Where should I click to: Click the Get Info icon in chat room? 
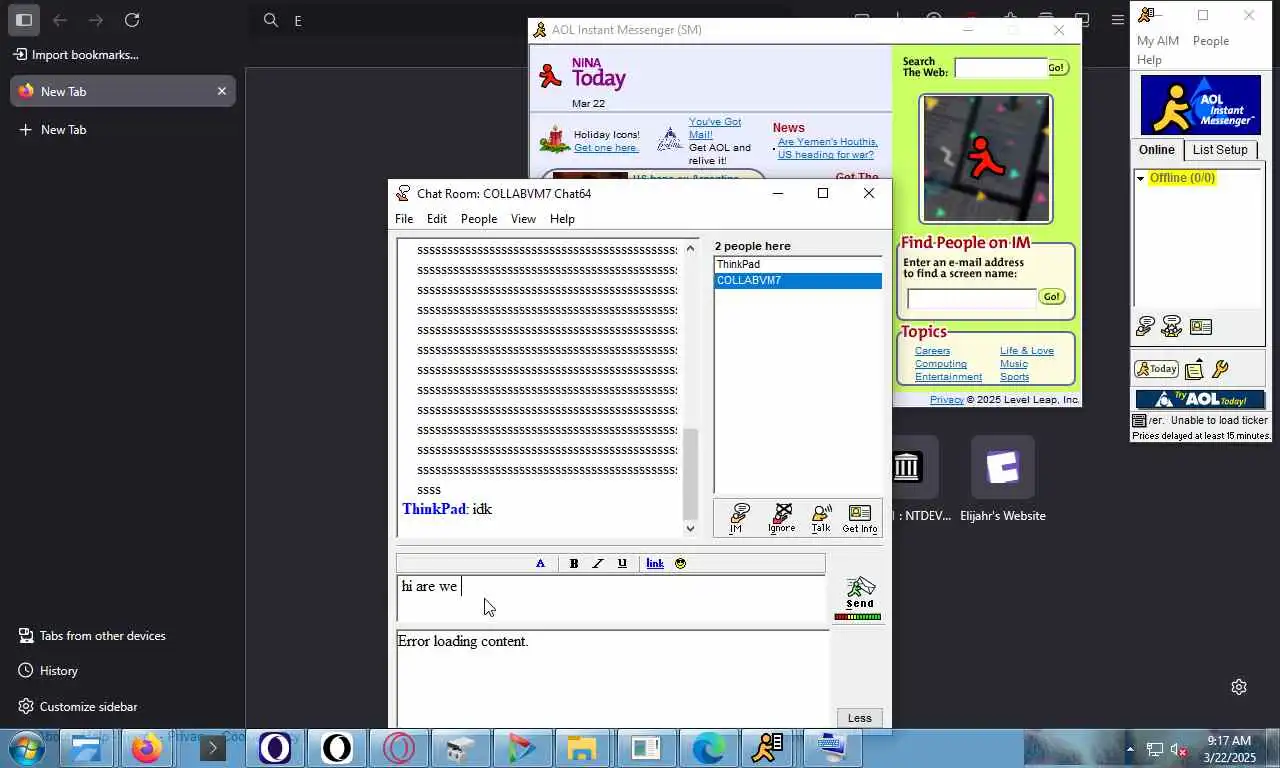859,518
